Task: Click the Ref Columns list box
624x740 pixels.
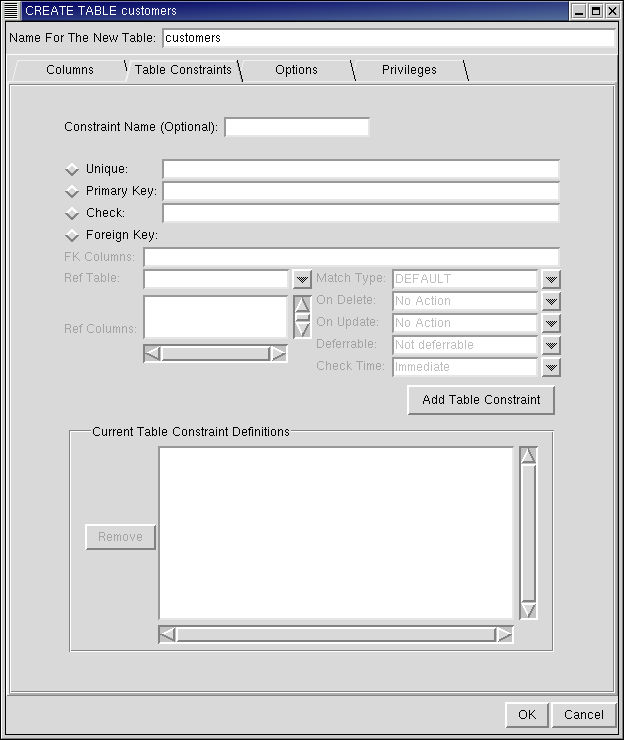Action: click(x=216, y=317)
